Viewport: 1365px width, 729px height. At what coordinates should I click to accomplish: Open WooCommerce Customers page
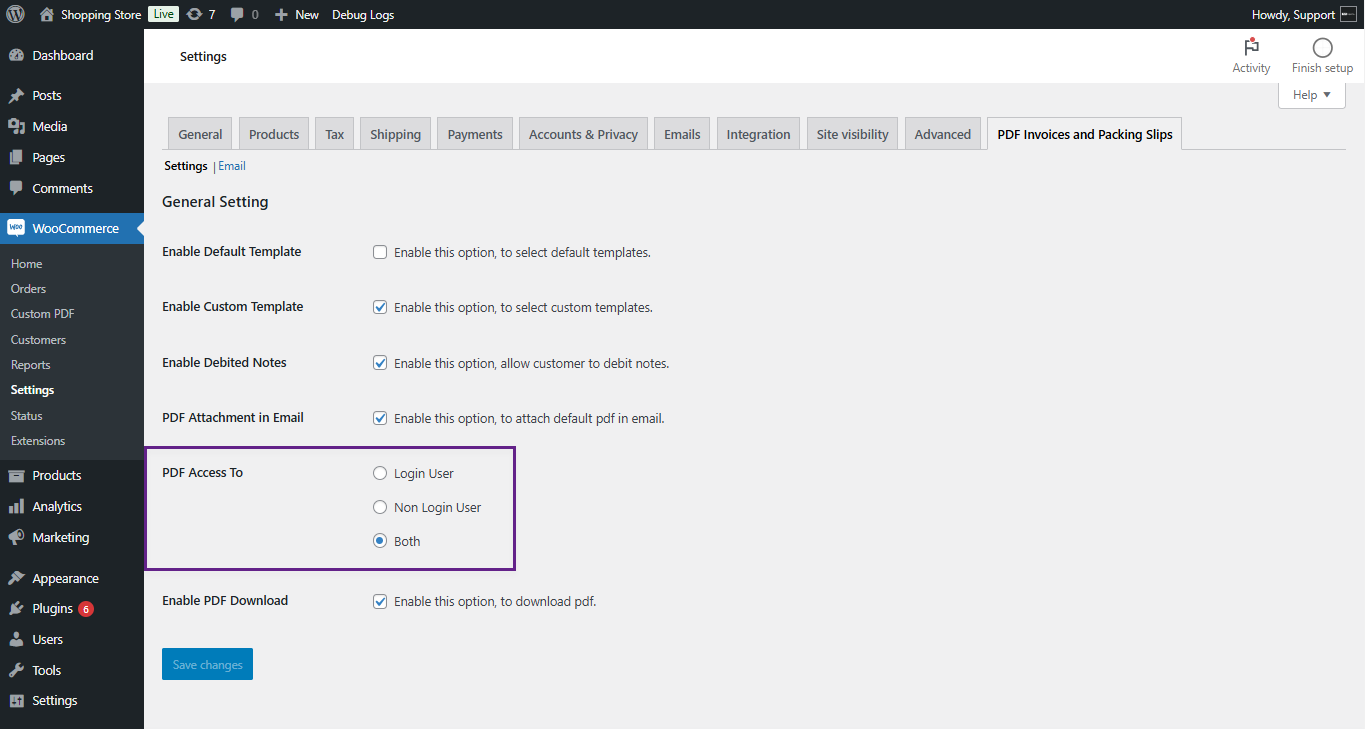(39, 340)
